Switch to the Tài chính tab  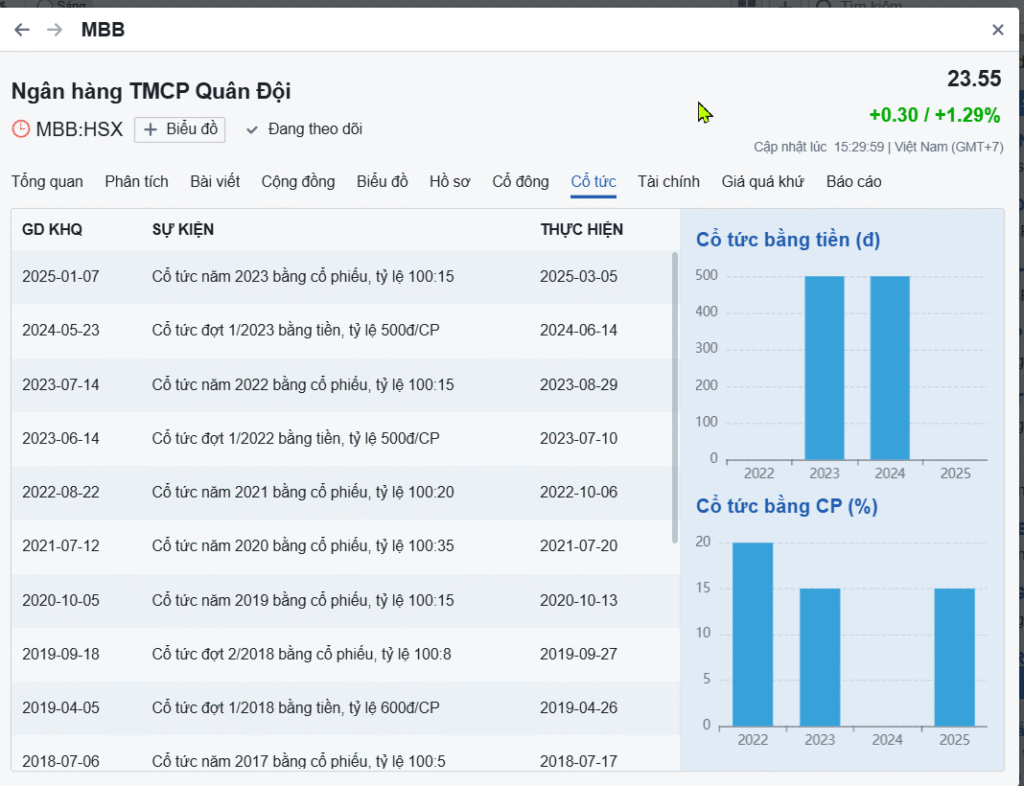tap(668, 181)
